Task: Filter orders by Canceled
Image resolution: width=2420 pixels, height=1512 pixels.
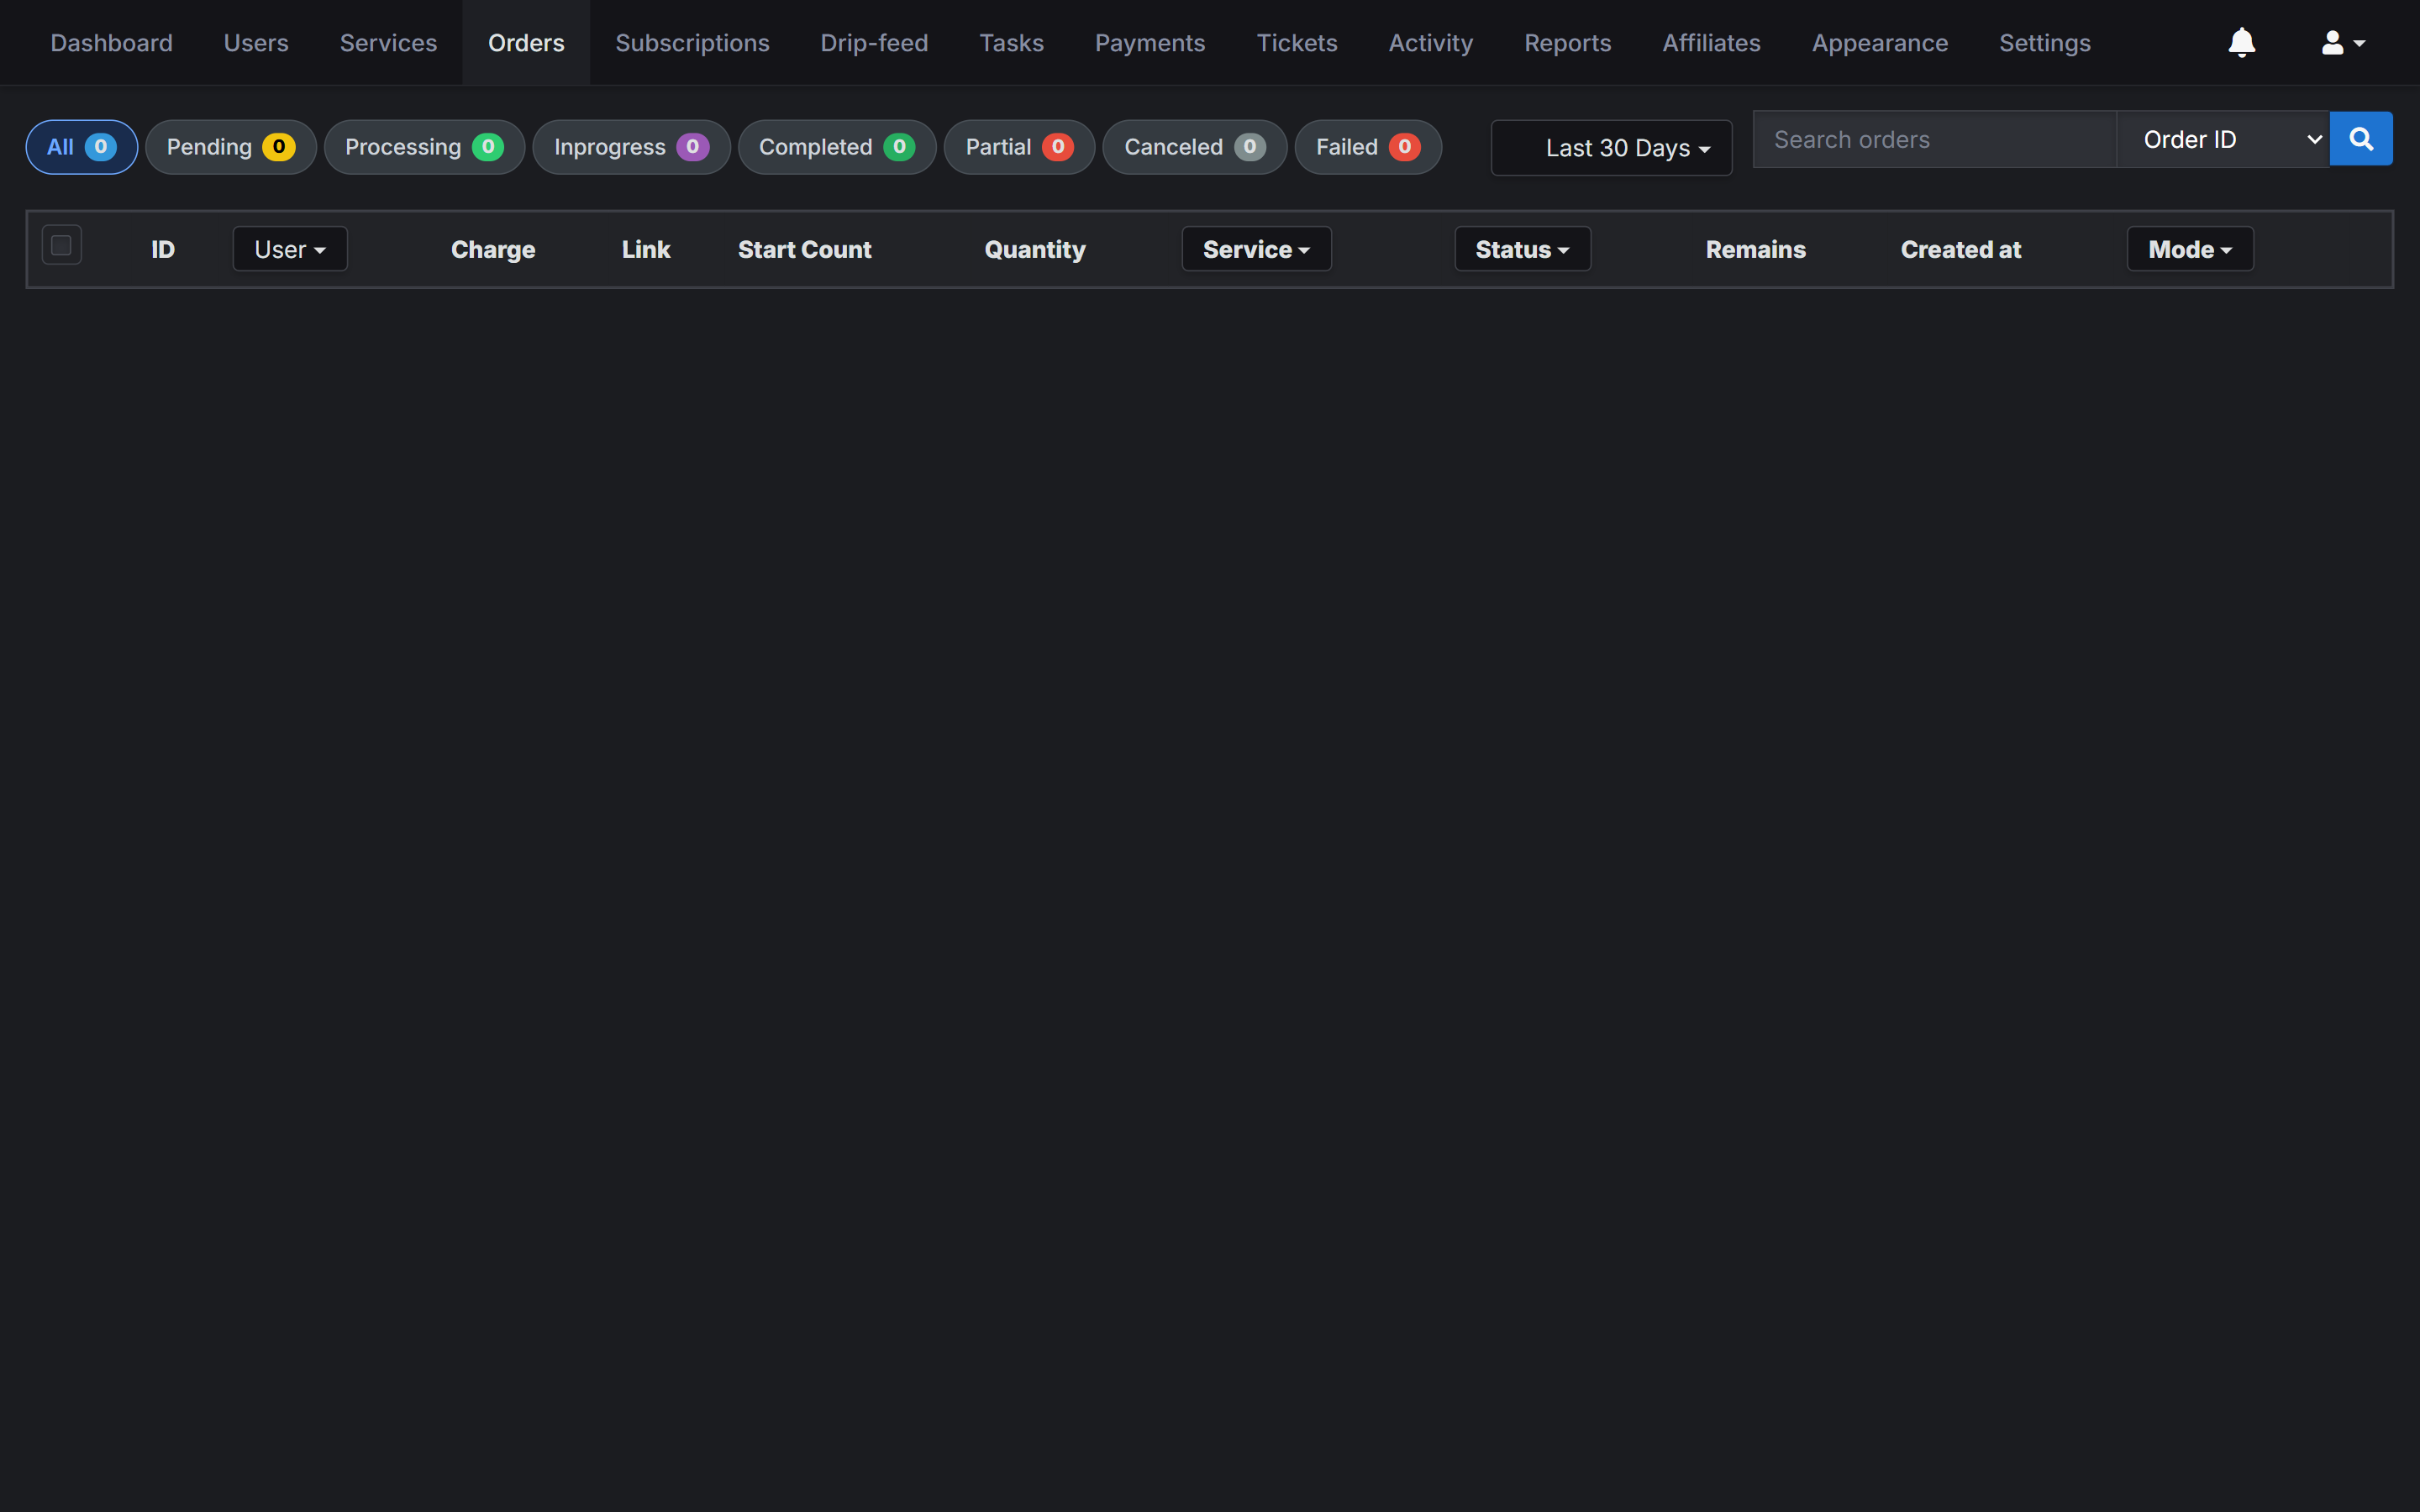Action: (x=1194, y=147)
